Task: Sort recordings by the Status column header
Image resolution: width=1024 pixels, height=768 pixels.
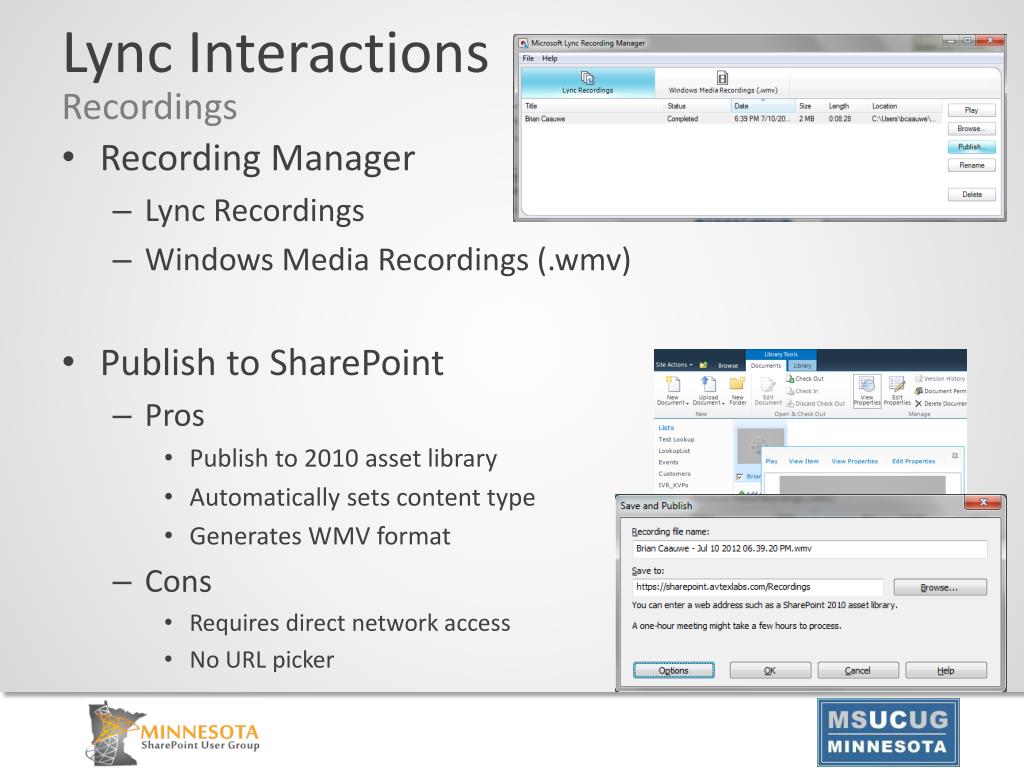Action: click(x=677, y=106)
